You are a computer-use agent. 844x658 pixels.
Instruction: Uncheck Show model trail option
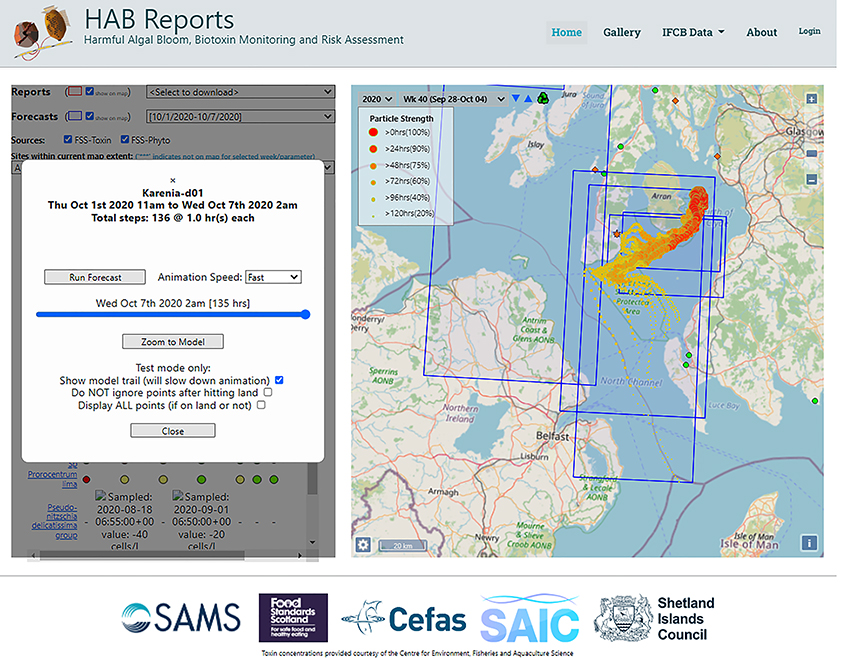tap(278, 379)
